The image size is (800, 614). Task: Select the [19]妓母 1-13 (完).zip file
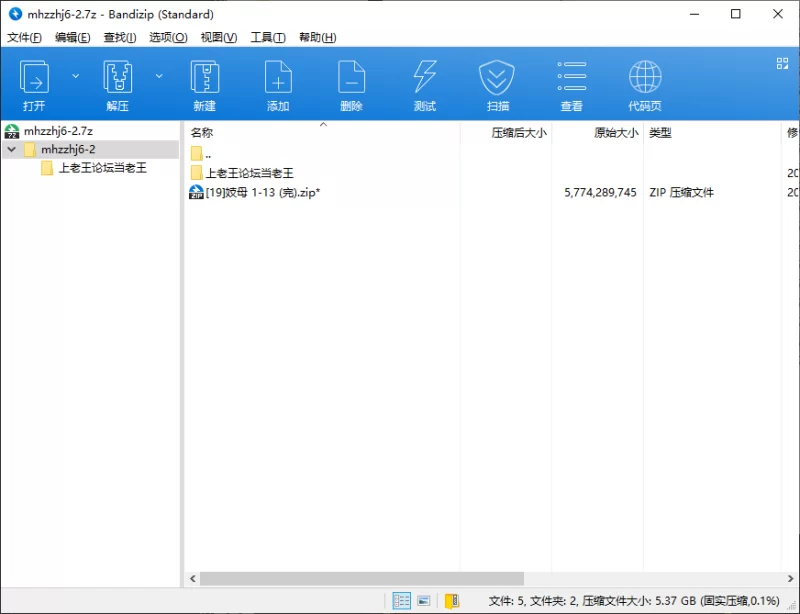[x=262, y=192]
